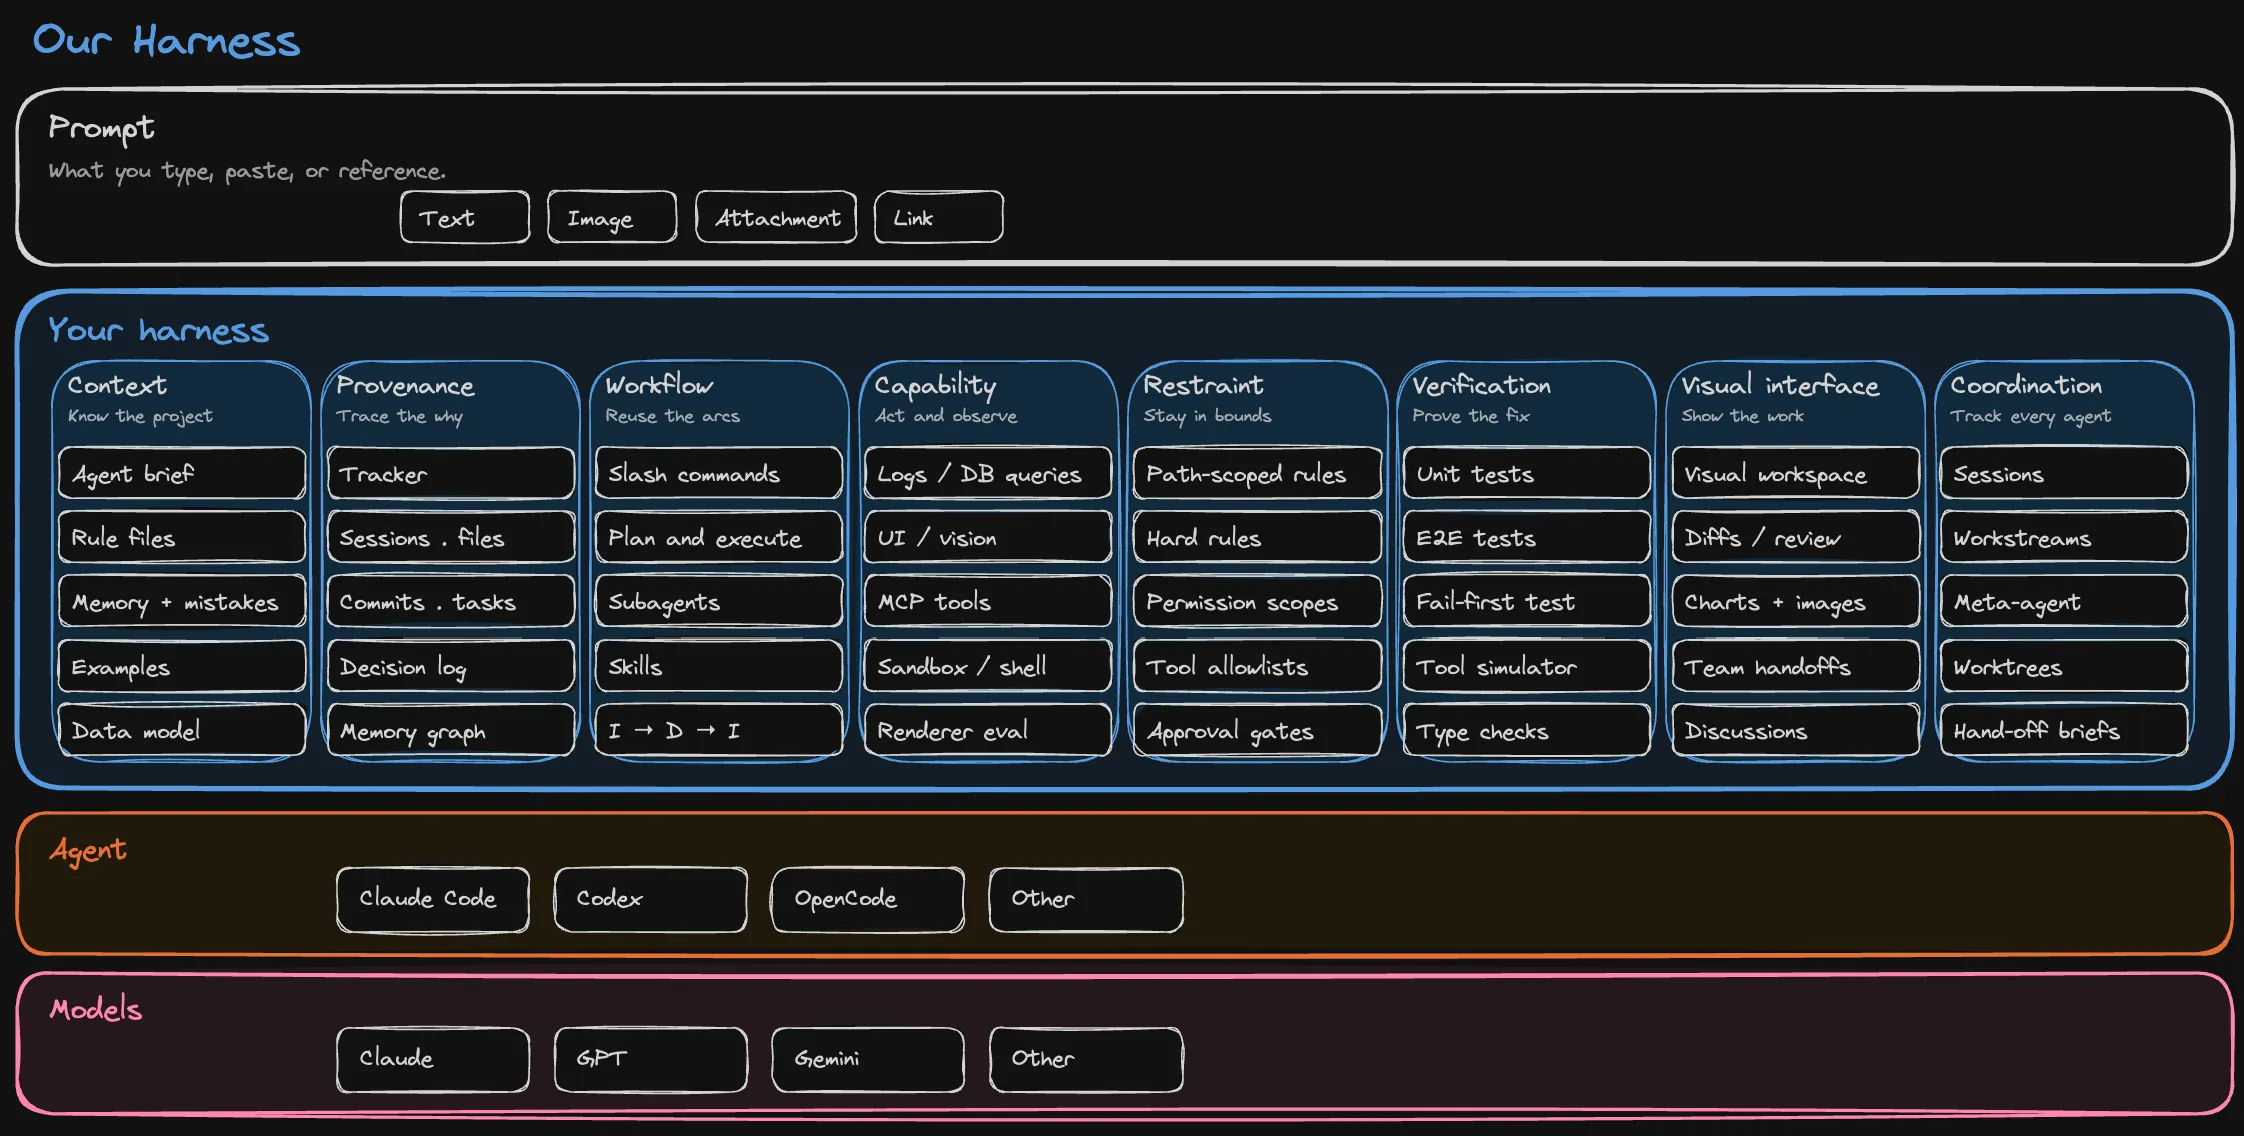2244x1136 pixels.
Task: Select the Renderer eval item
Action: tap(988, 730)
